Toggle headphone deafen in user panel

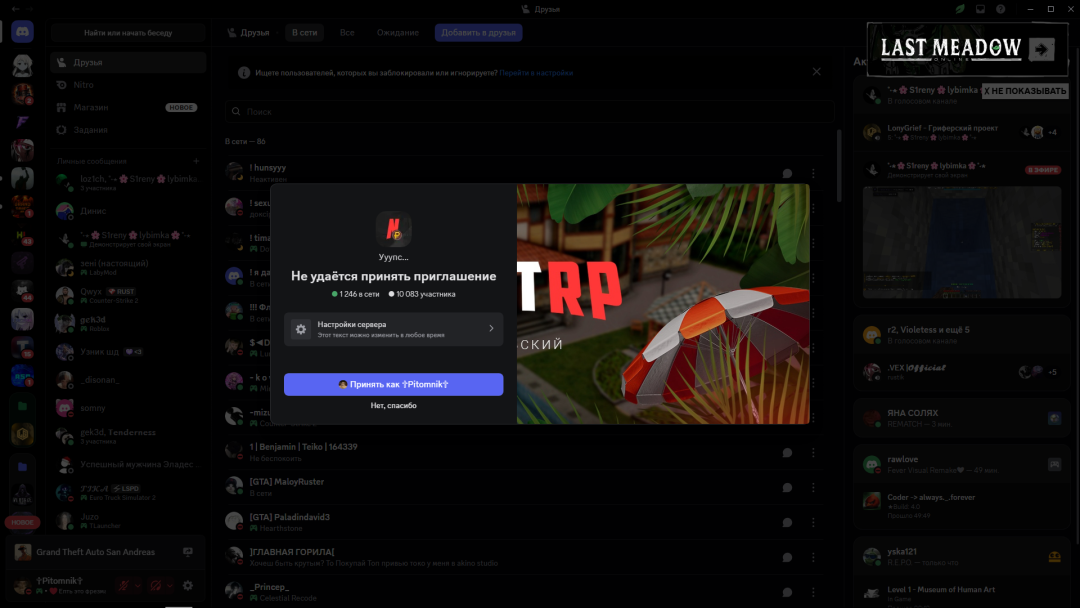click(x=155, y=586)
